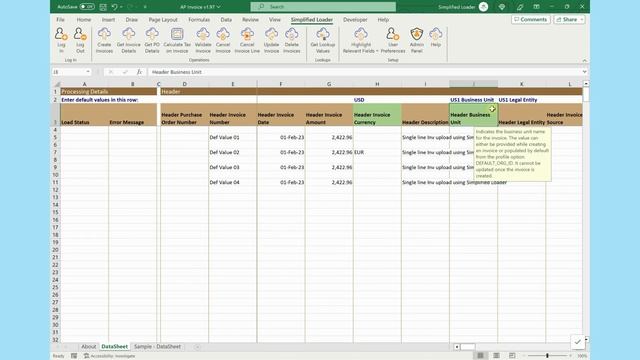Open the File menu

(60, 20)
